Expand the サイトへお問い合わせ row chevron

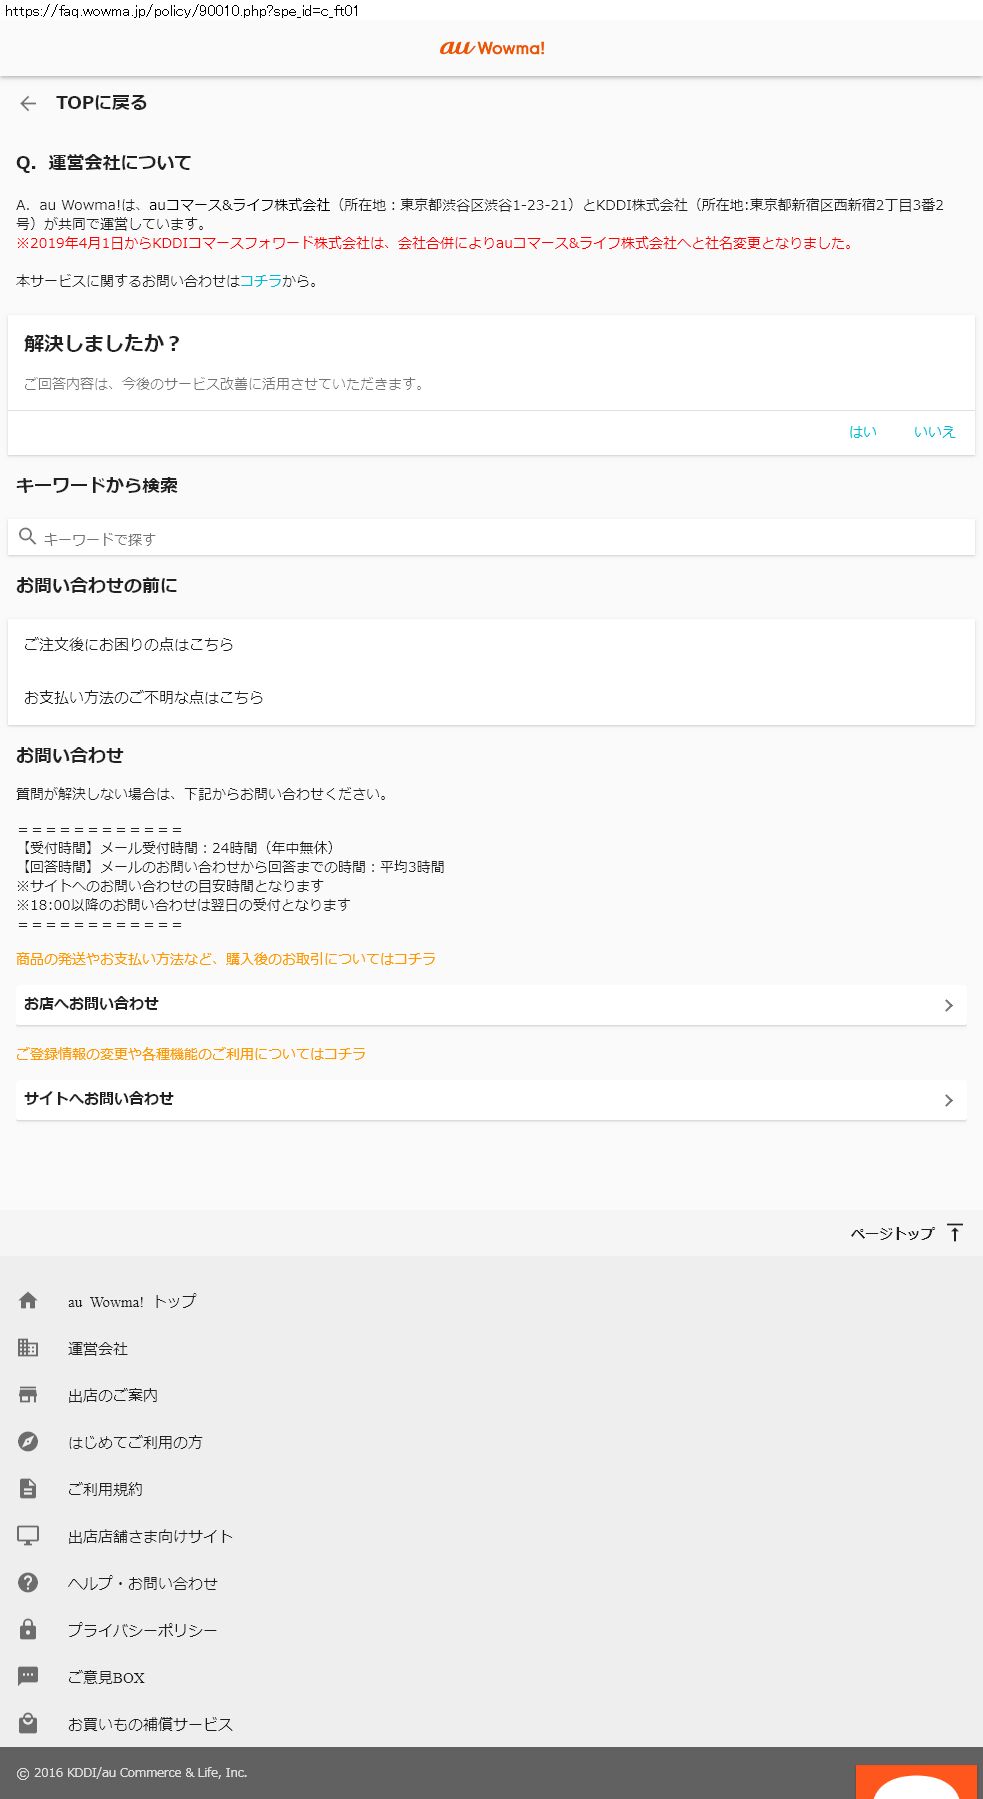(x=948, y=1100)
